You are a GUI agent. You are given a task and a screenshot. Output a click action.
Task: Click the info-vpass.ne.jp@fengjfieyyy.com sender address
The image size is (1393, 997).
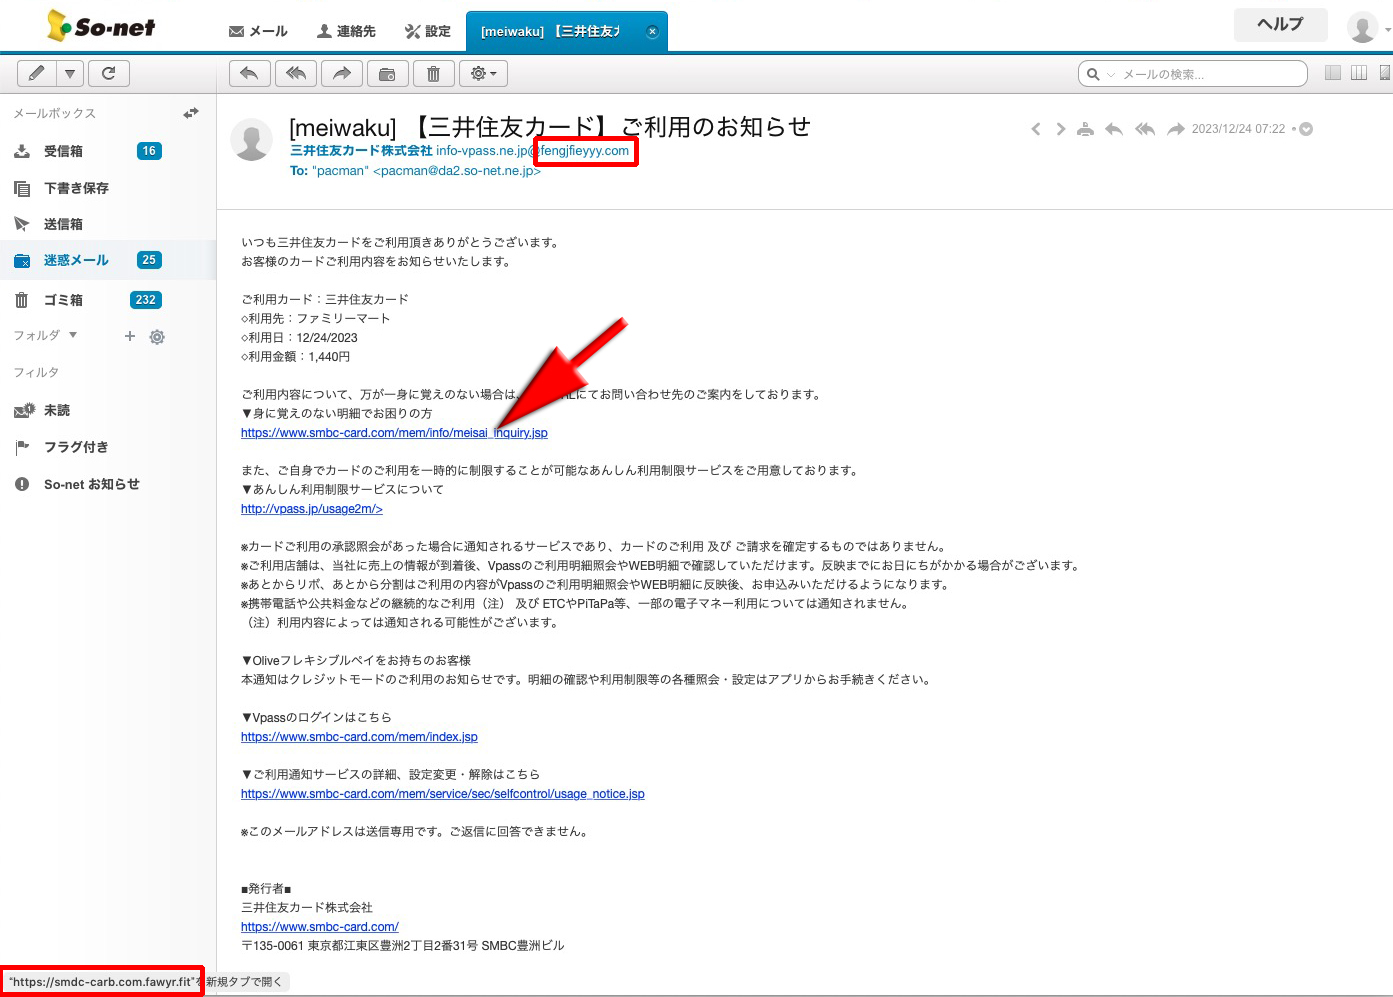(533, 151)
